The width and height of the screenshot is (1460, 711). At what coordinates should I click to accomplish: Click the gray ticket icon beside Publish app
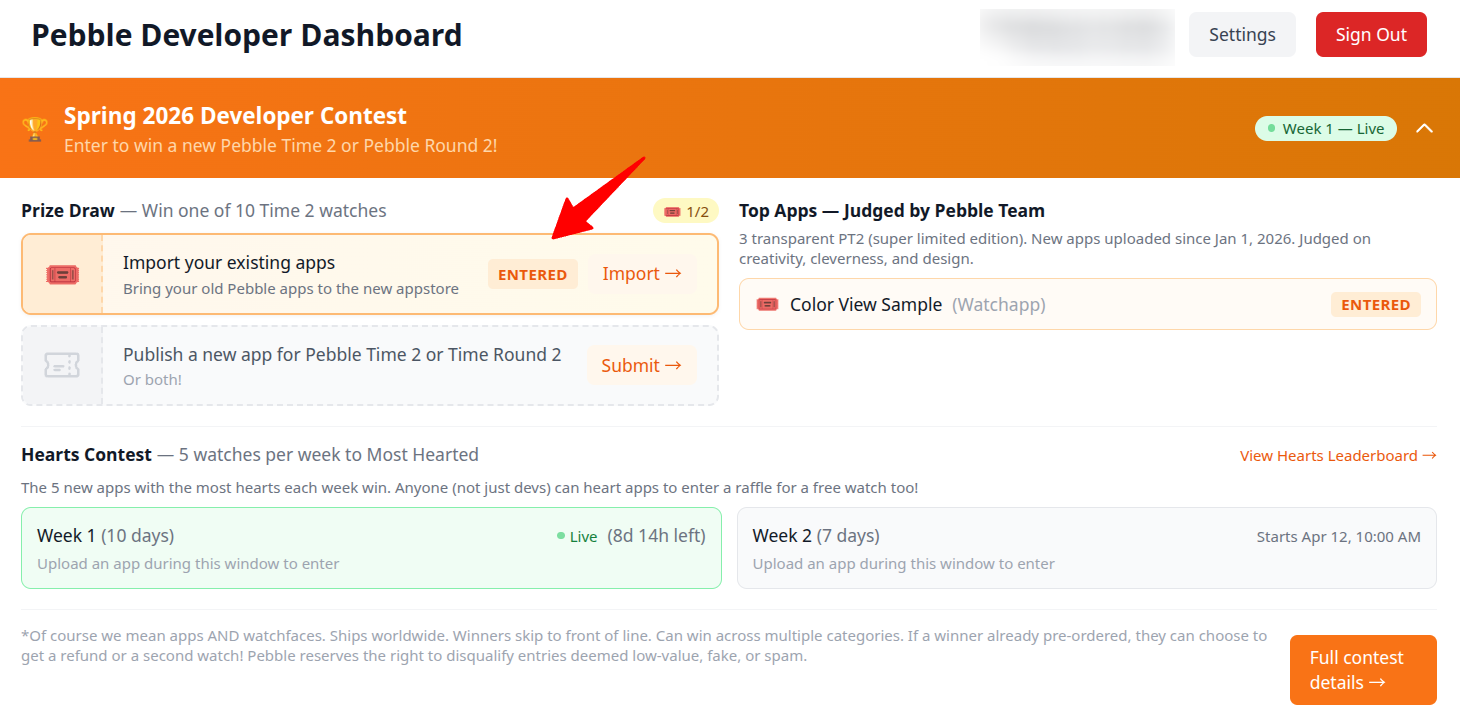(x=62, y=365)
